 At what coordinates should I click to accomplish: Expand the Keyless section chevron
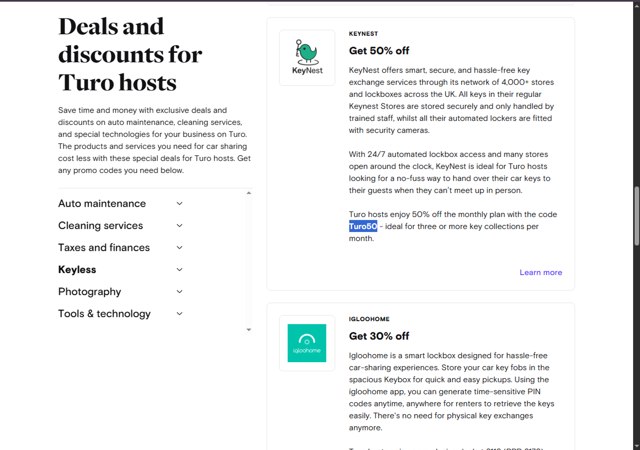click(x=179, y=270)
